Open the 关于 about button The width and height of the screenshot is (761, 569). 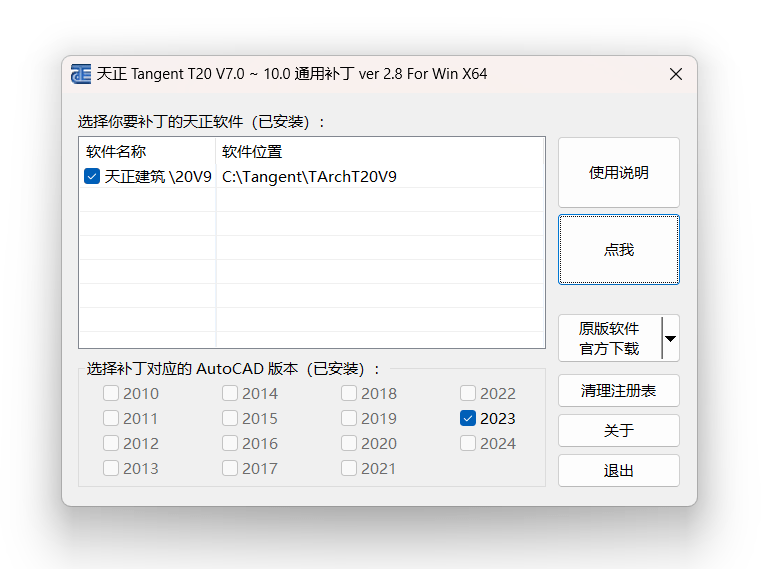coord(619,431)
